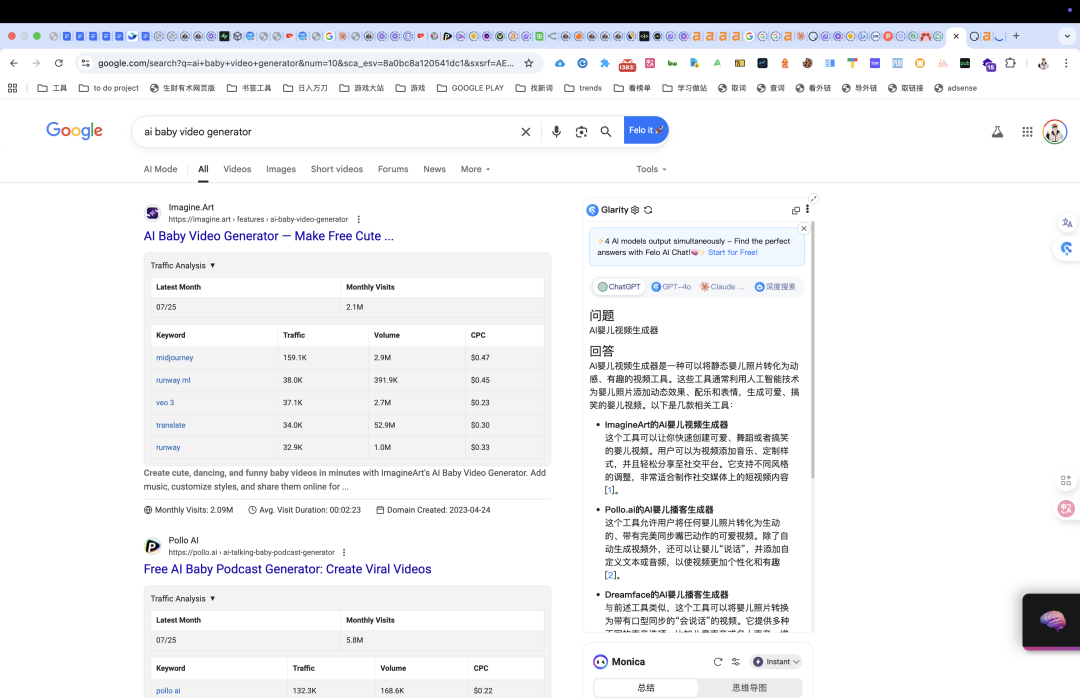
Task: Go back to the previous page
Action: [x=14, y=63]
